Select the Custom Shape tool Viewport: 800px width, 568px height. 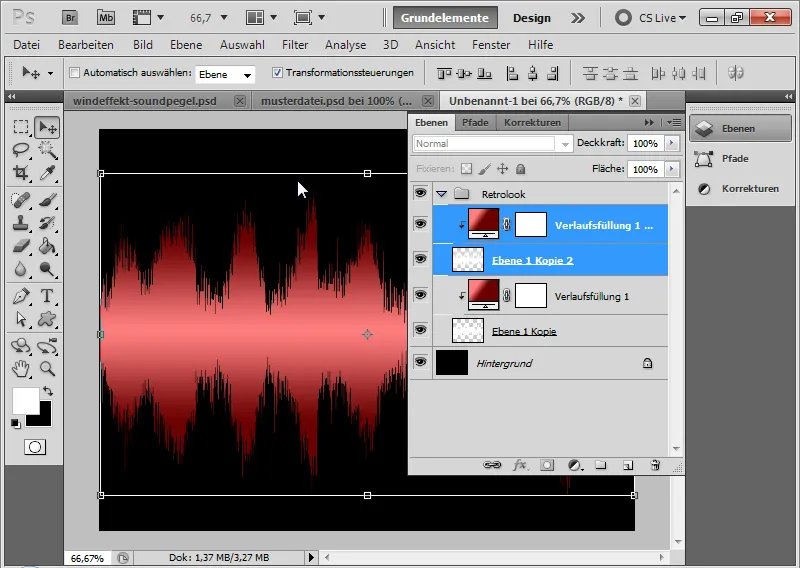tap(47, 319)
